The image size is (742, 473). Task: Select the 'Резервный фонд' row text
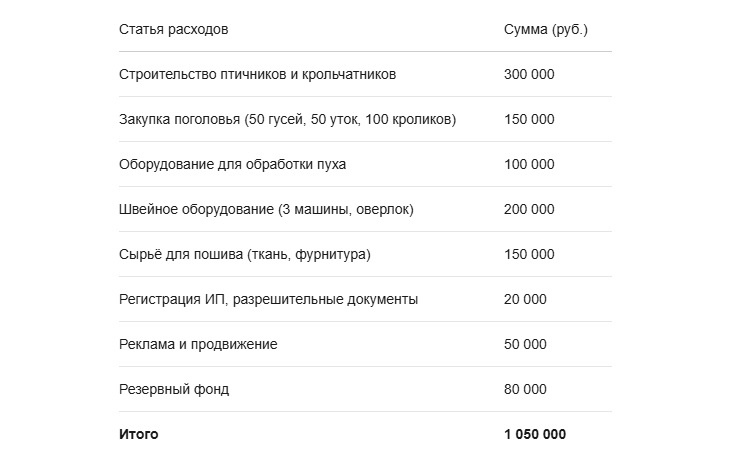click(174, 389)
